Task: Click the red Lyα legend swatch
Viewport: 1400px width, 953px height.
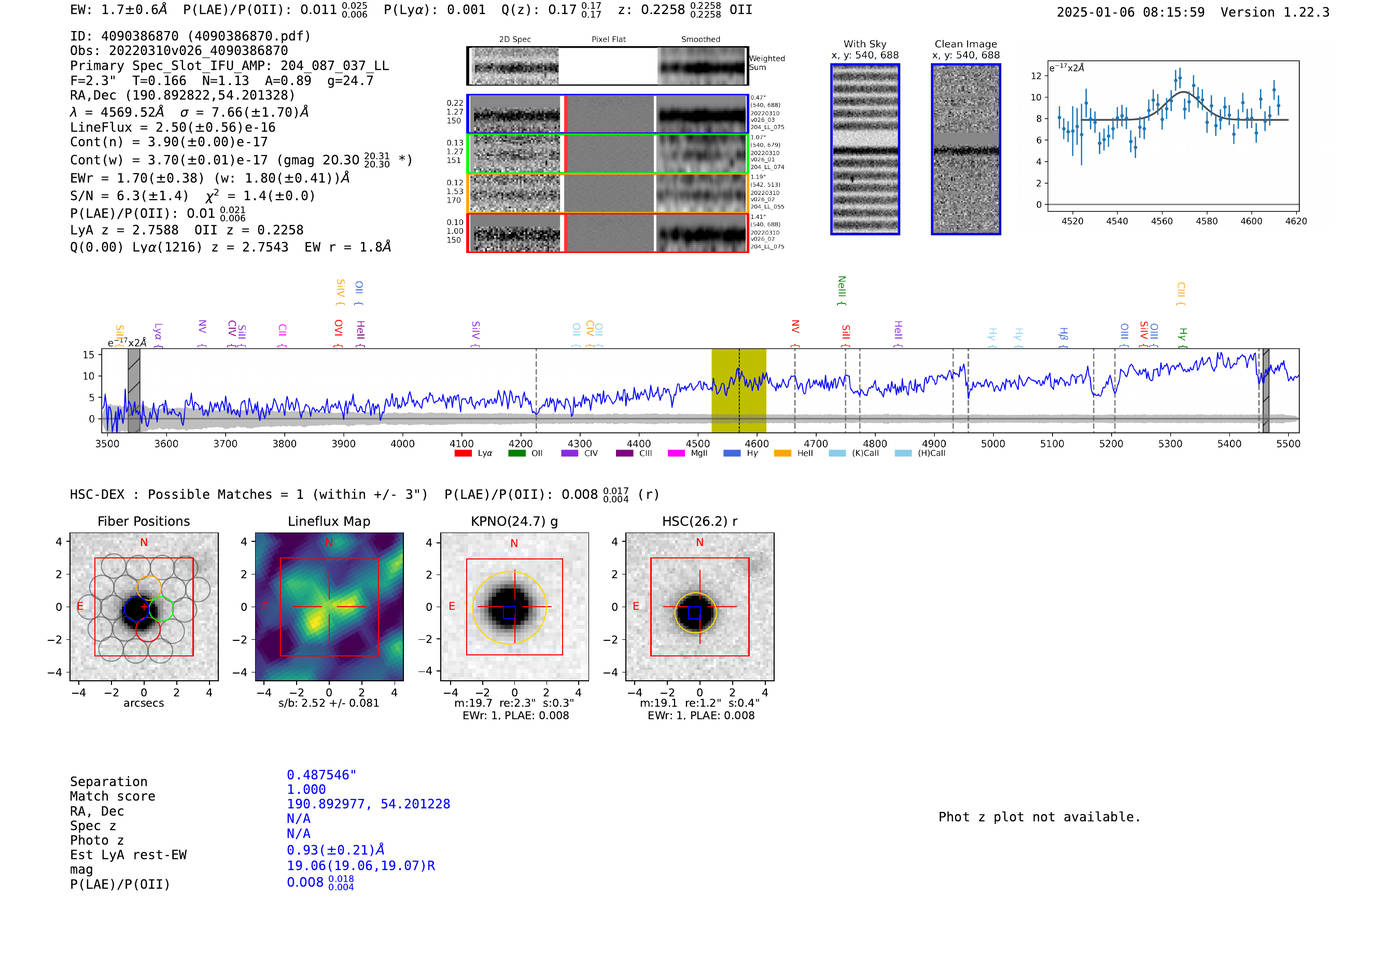Action: pos(463,454)
